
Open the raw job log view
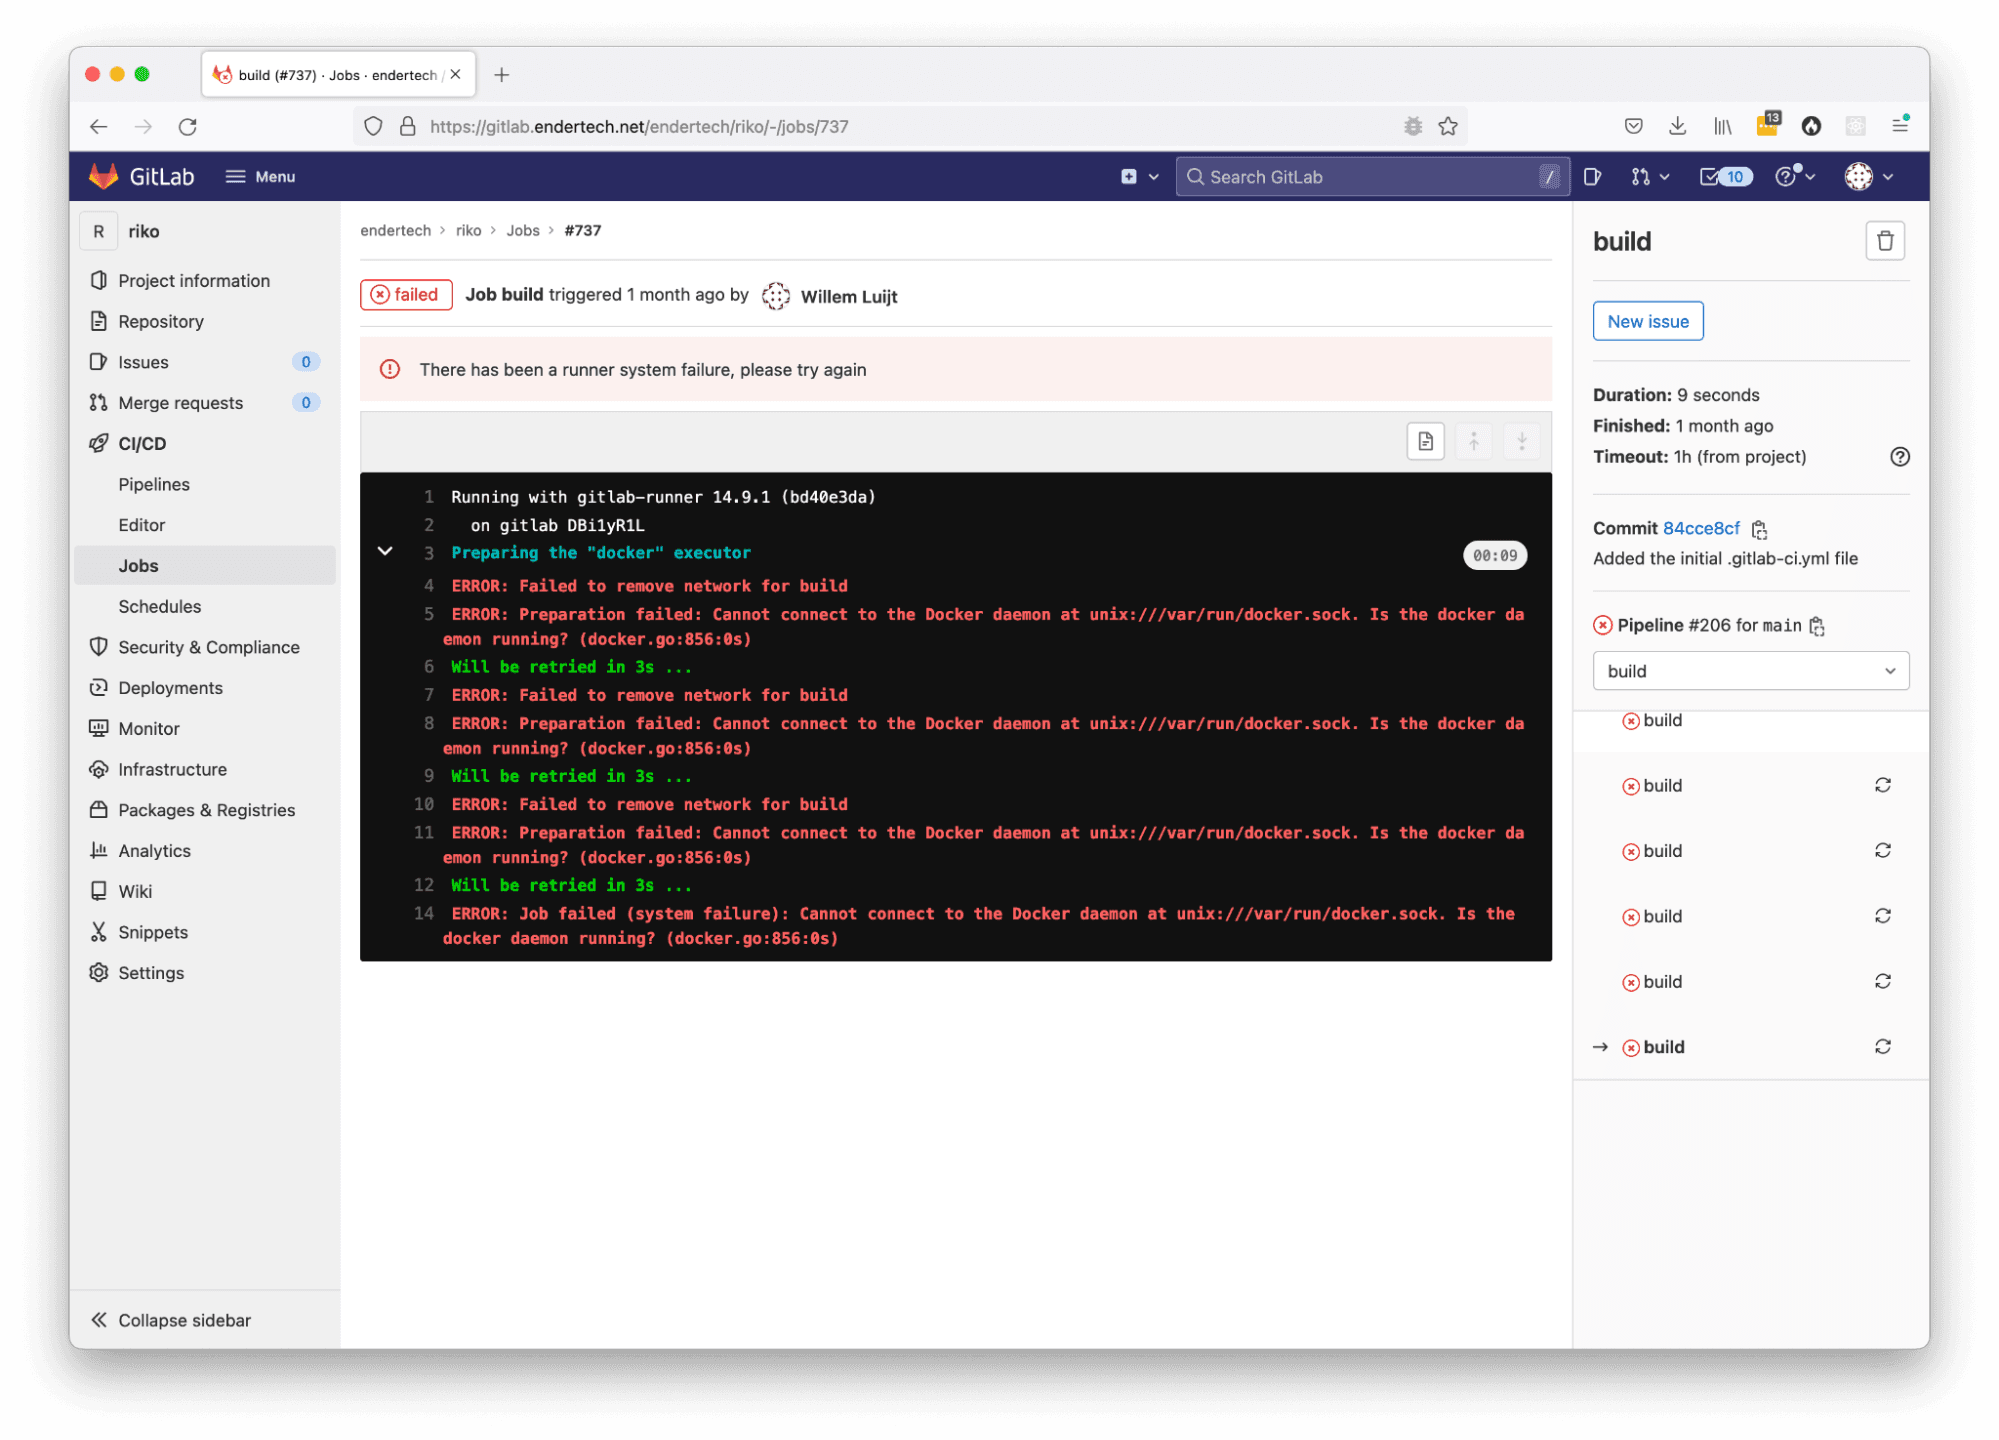(x=1425, y=441)
